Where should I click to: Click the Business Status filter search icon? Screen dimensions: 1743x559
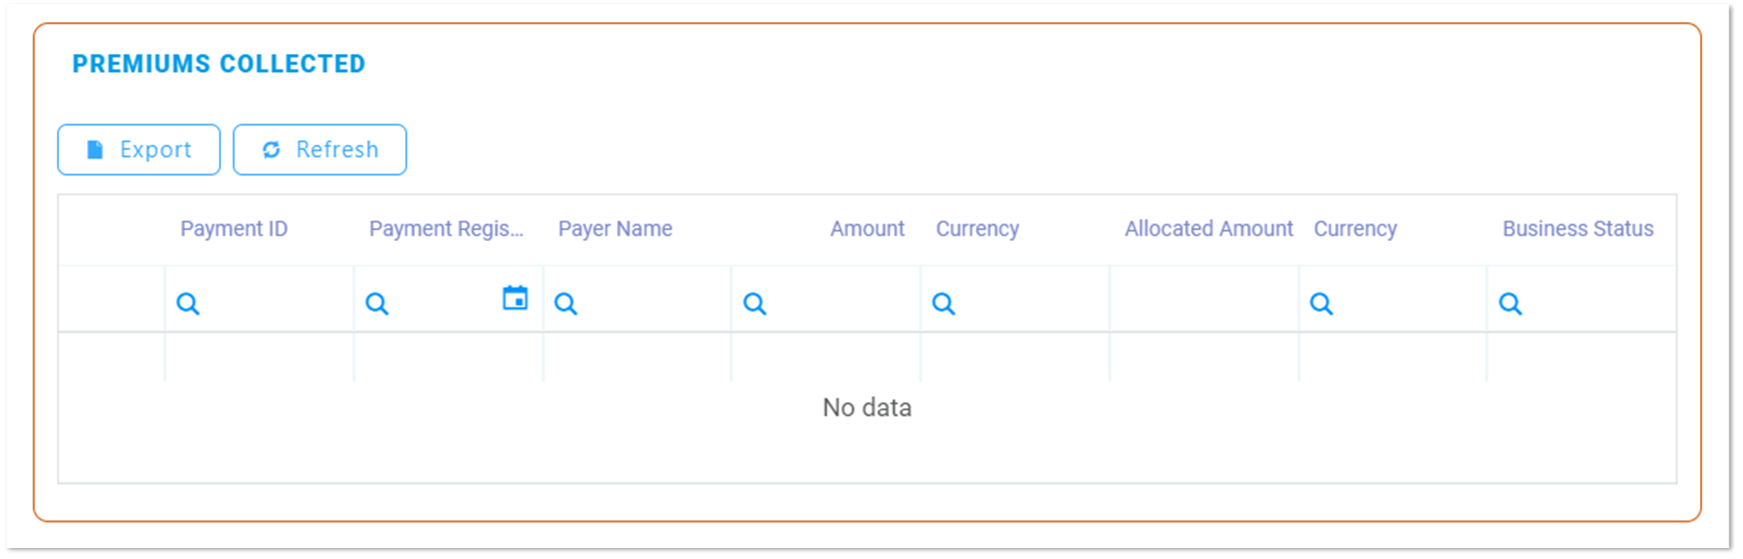[1511, 304]
